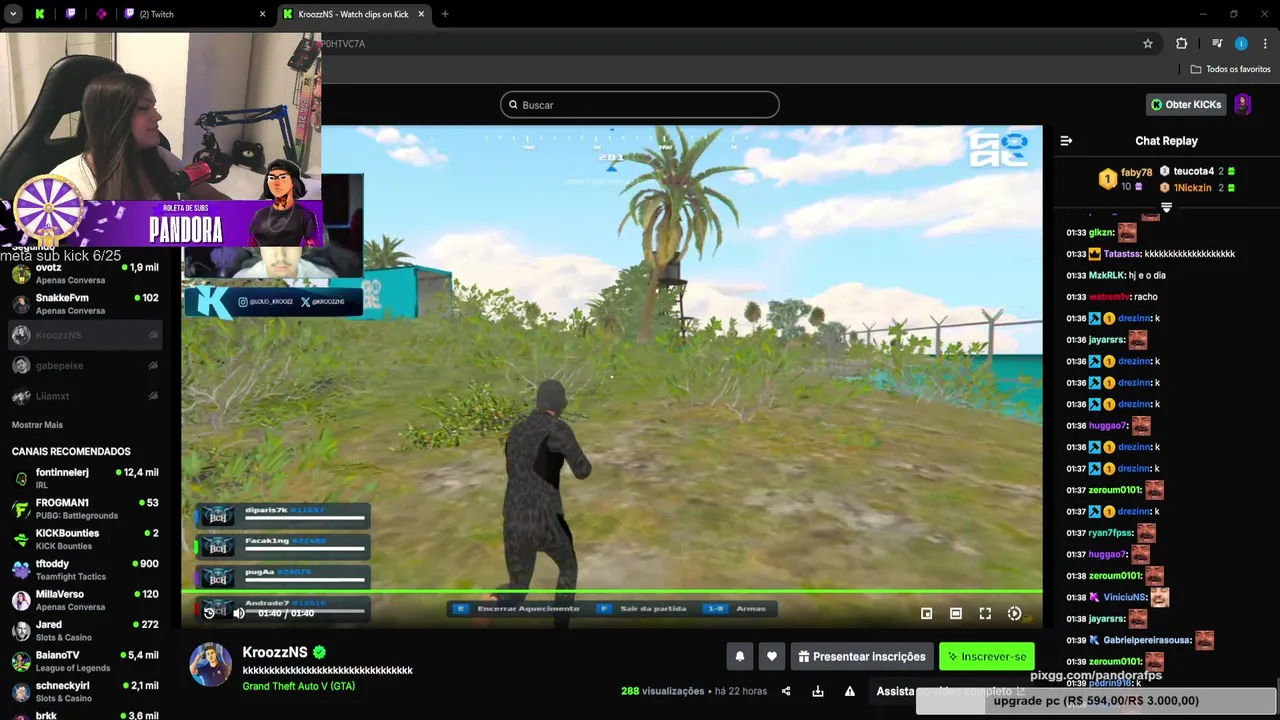Open FROGMAN1 PUBG channel
The height and width of the screenshot is (720, 1280).
85,509
